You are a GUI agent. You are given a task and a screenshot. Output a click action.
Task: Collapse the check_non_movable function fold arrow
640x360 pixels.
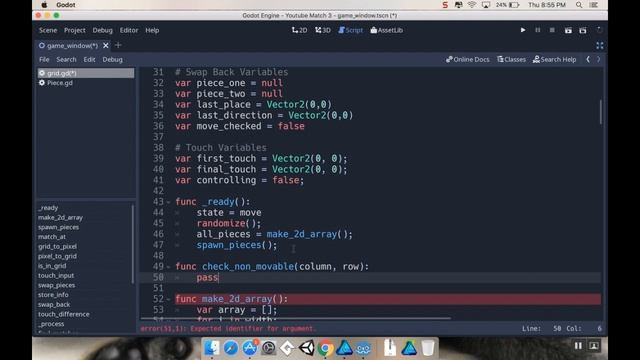pyautogui.click(x=169, y=267)
